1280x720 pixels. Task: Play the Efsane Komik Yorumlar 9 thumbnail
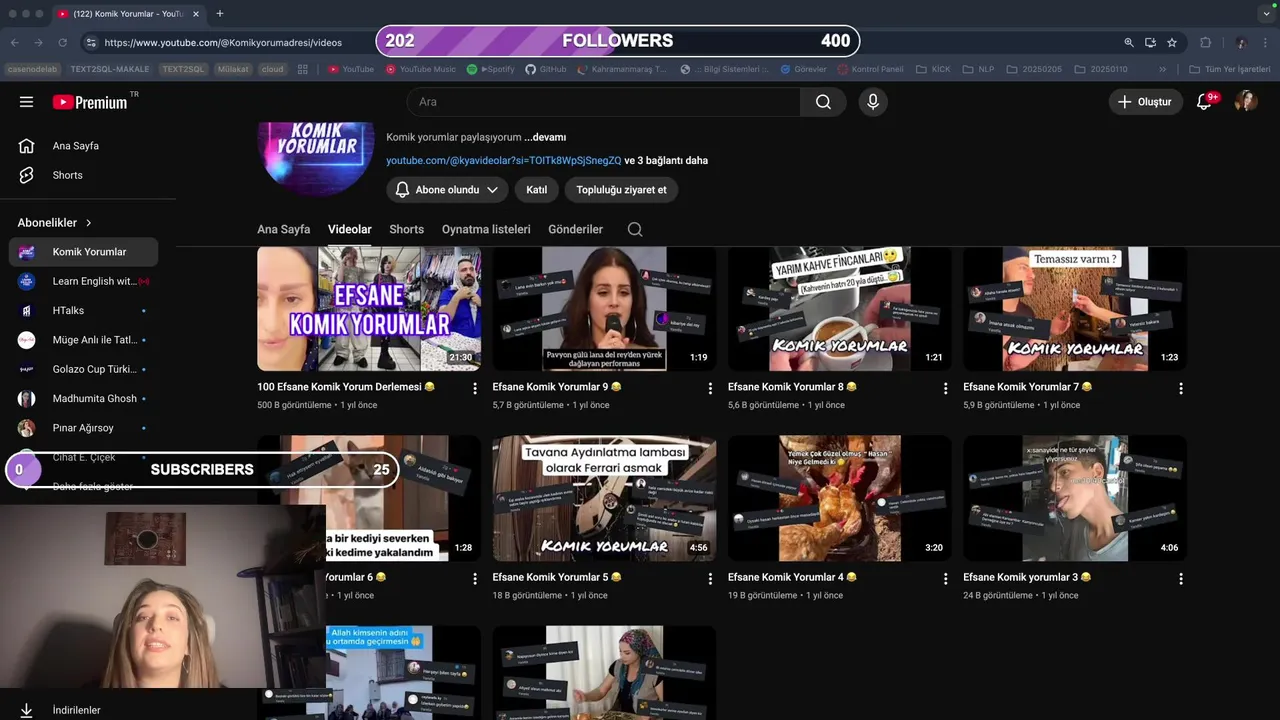click(604, 308)
